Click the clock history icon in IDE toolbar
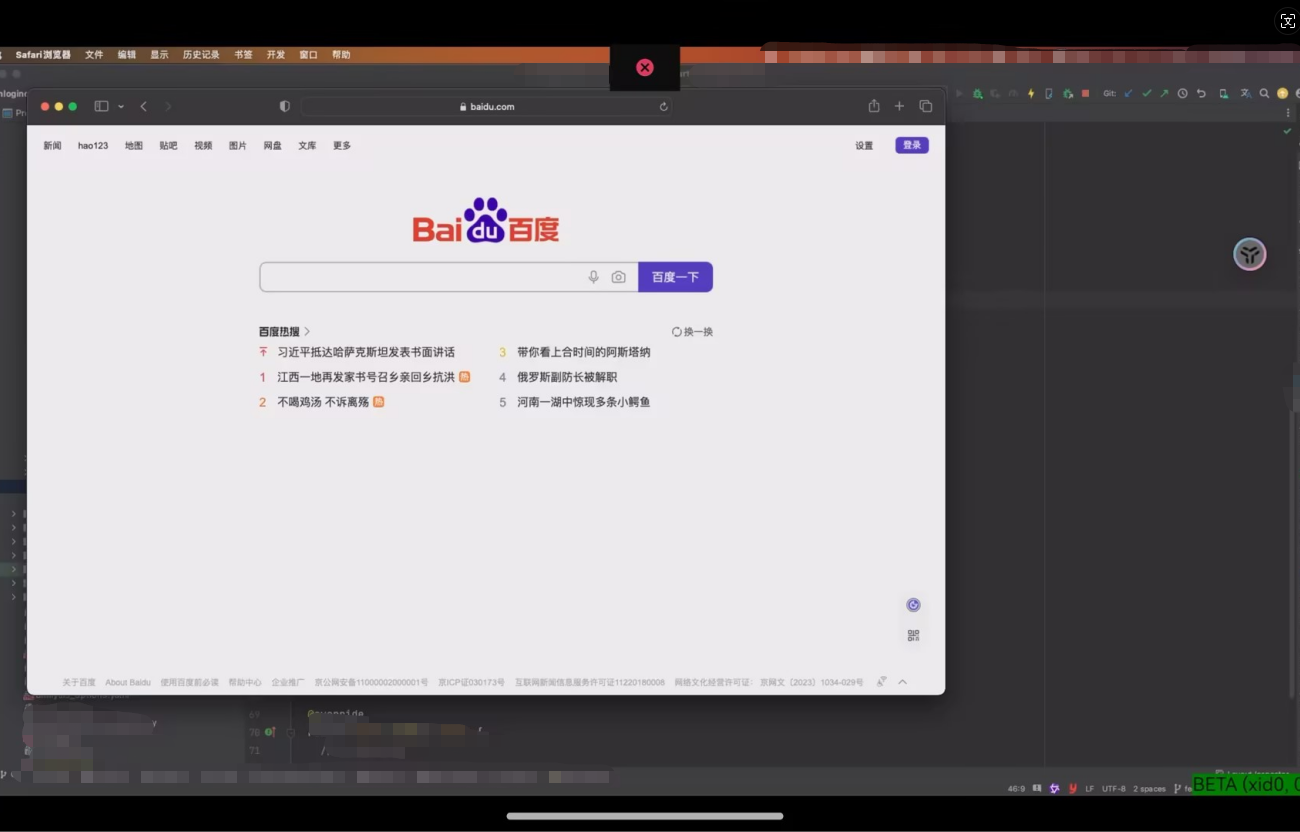The height and width of the screenshot is (832, 1300). (x=1182, y=93)
